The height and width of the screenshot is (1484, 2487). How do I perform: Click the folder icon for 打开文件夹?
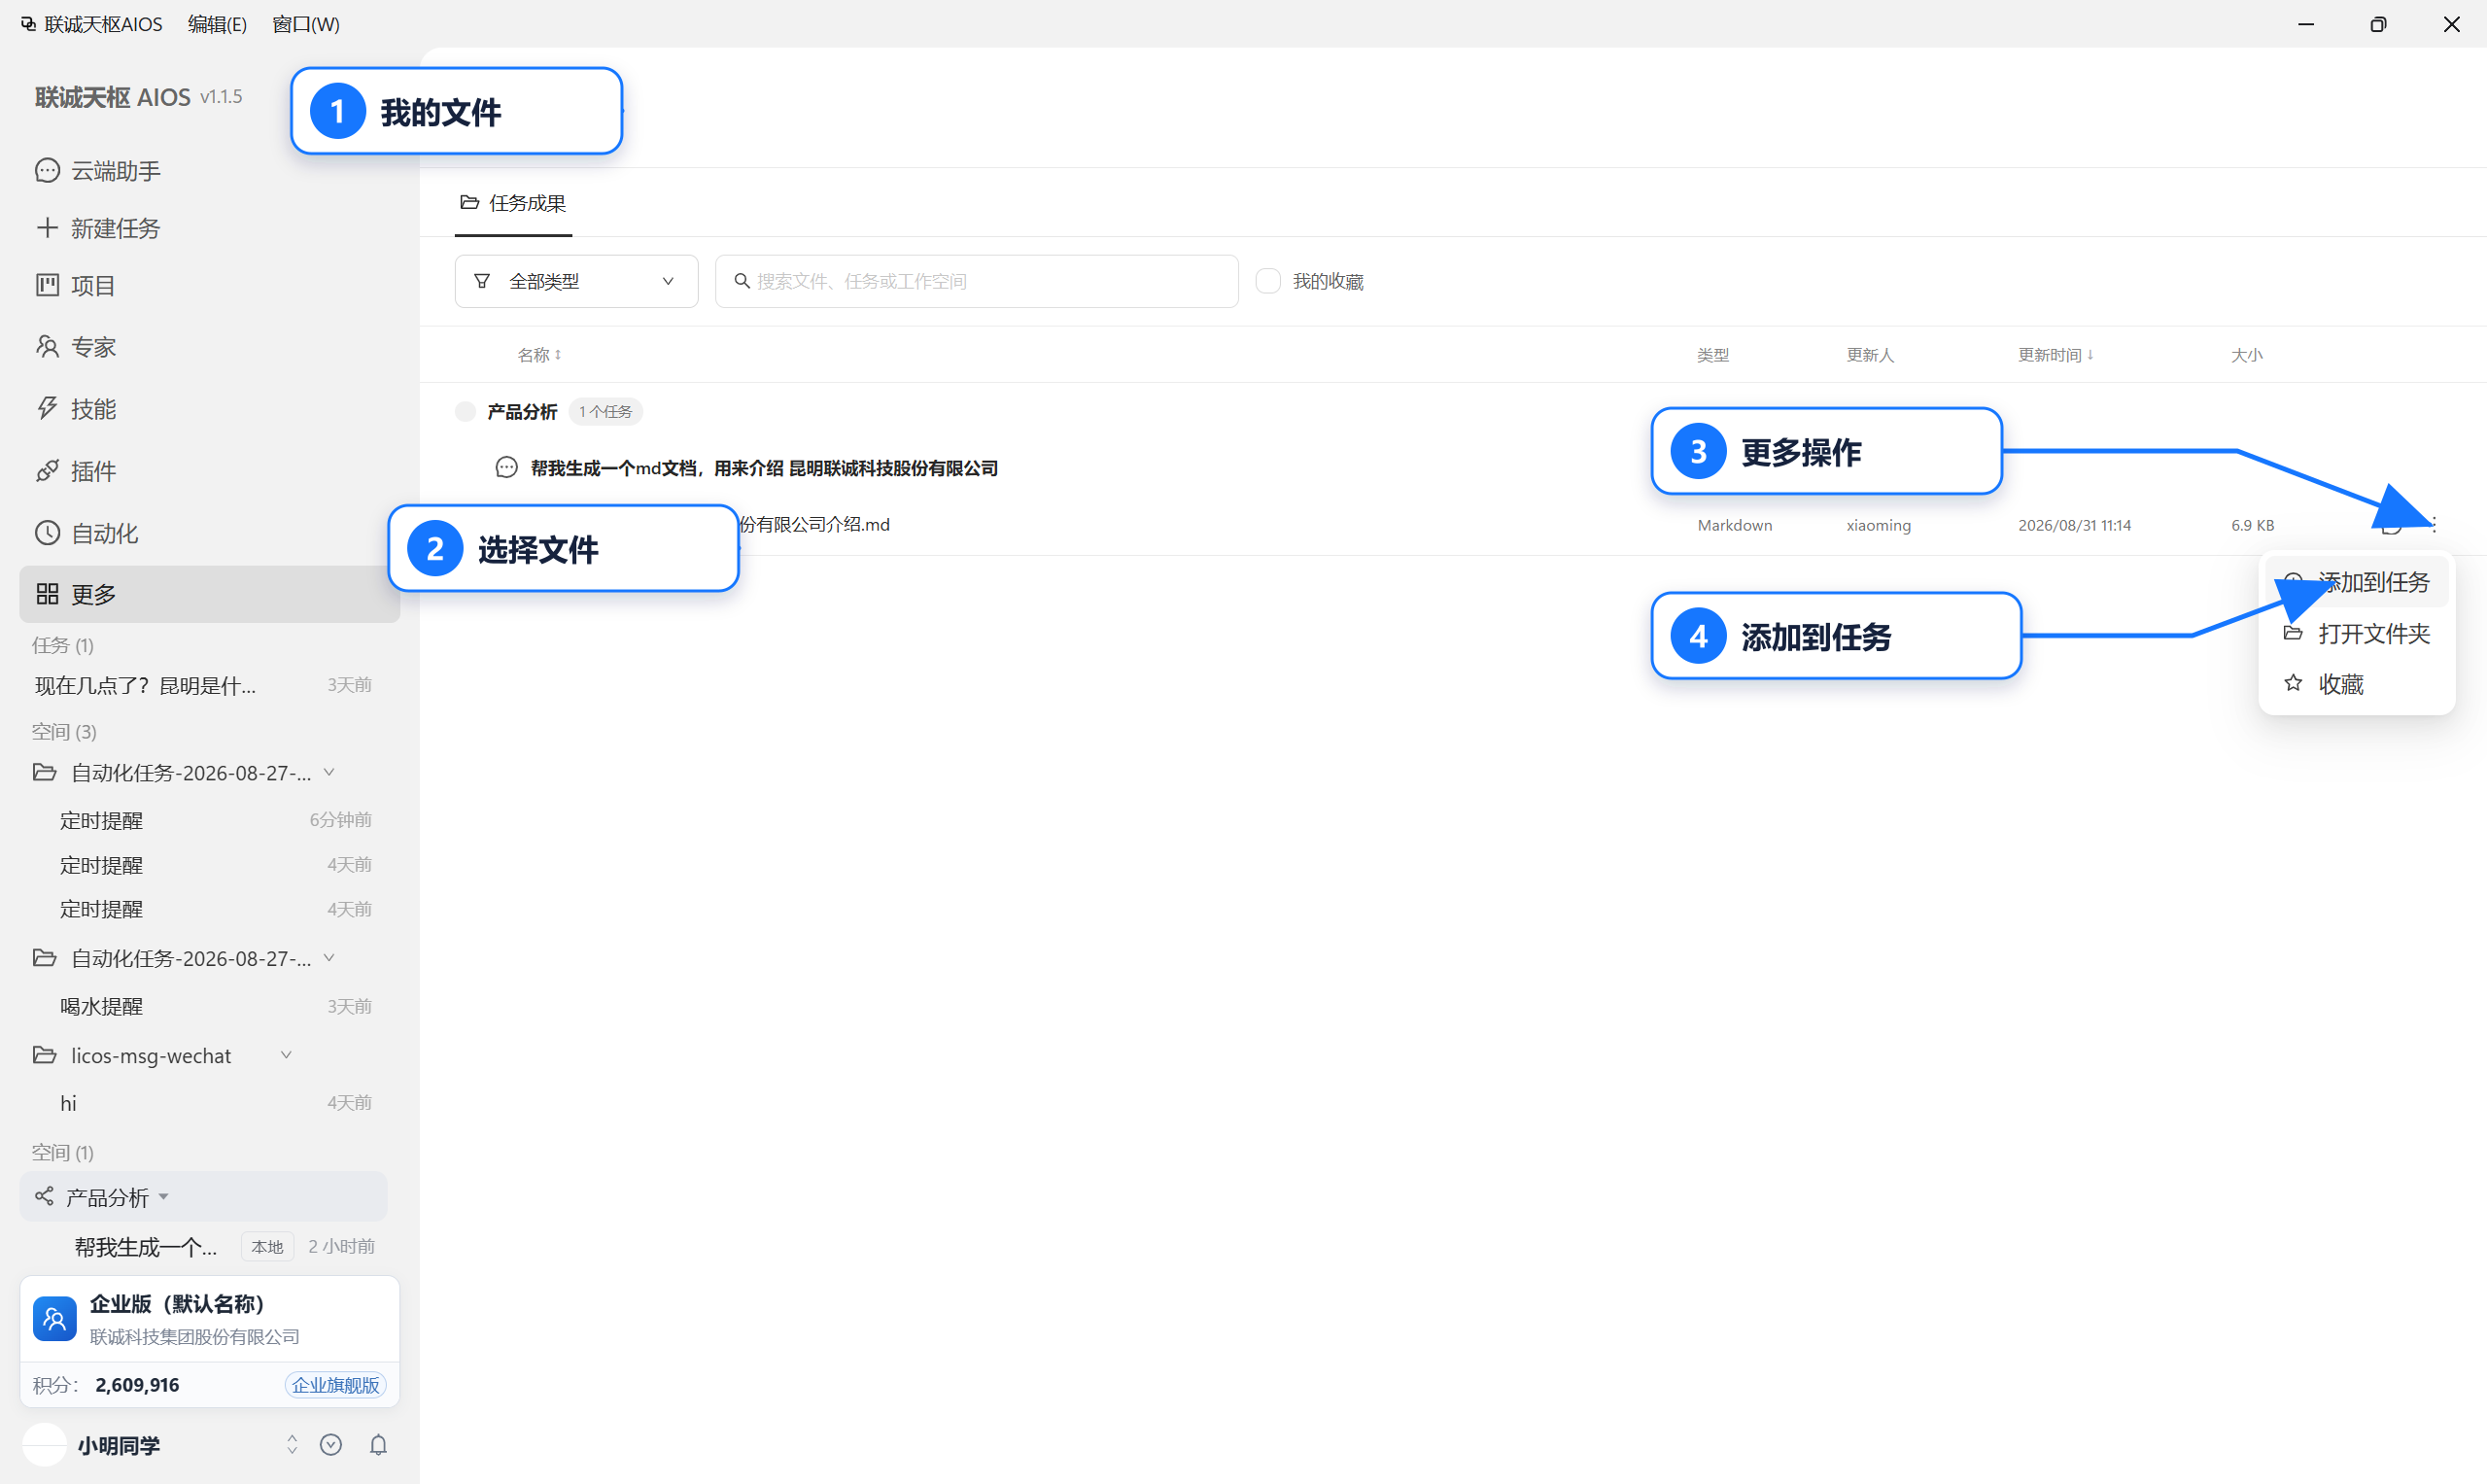(2293, 633)
